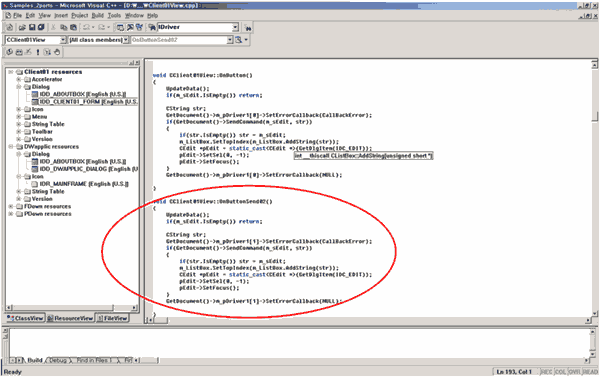Select IDD_CLIENT01_FORM dialog resource

pos(85,101)
